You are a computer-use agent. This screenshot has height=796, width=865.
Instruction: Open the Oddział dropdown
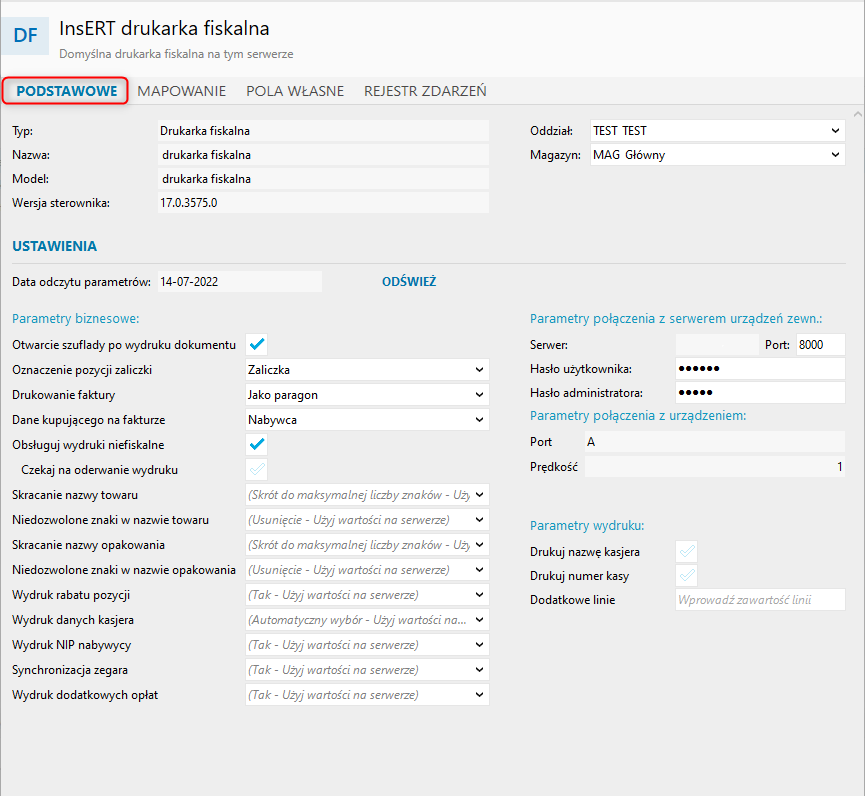point(717,131)
